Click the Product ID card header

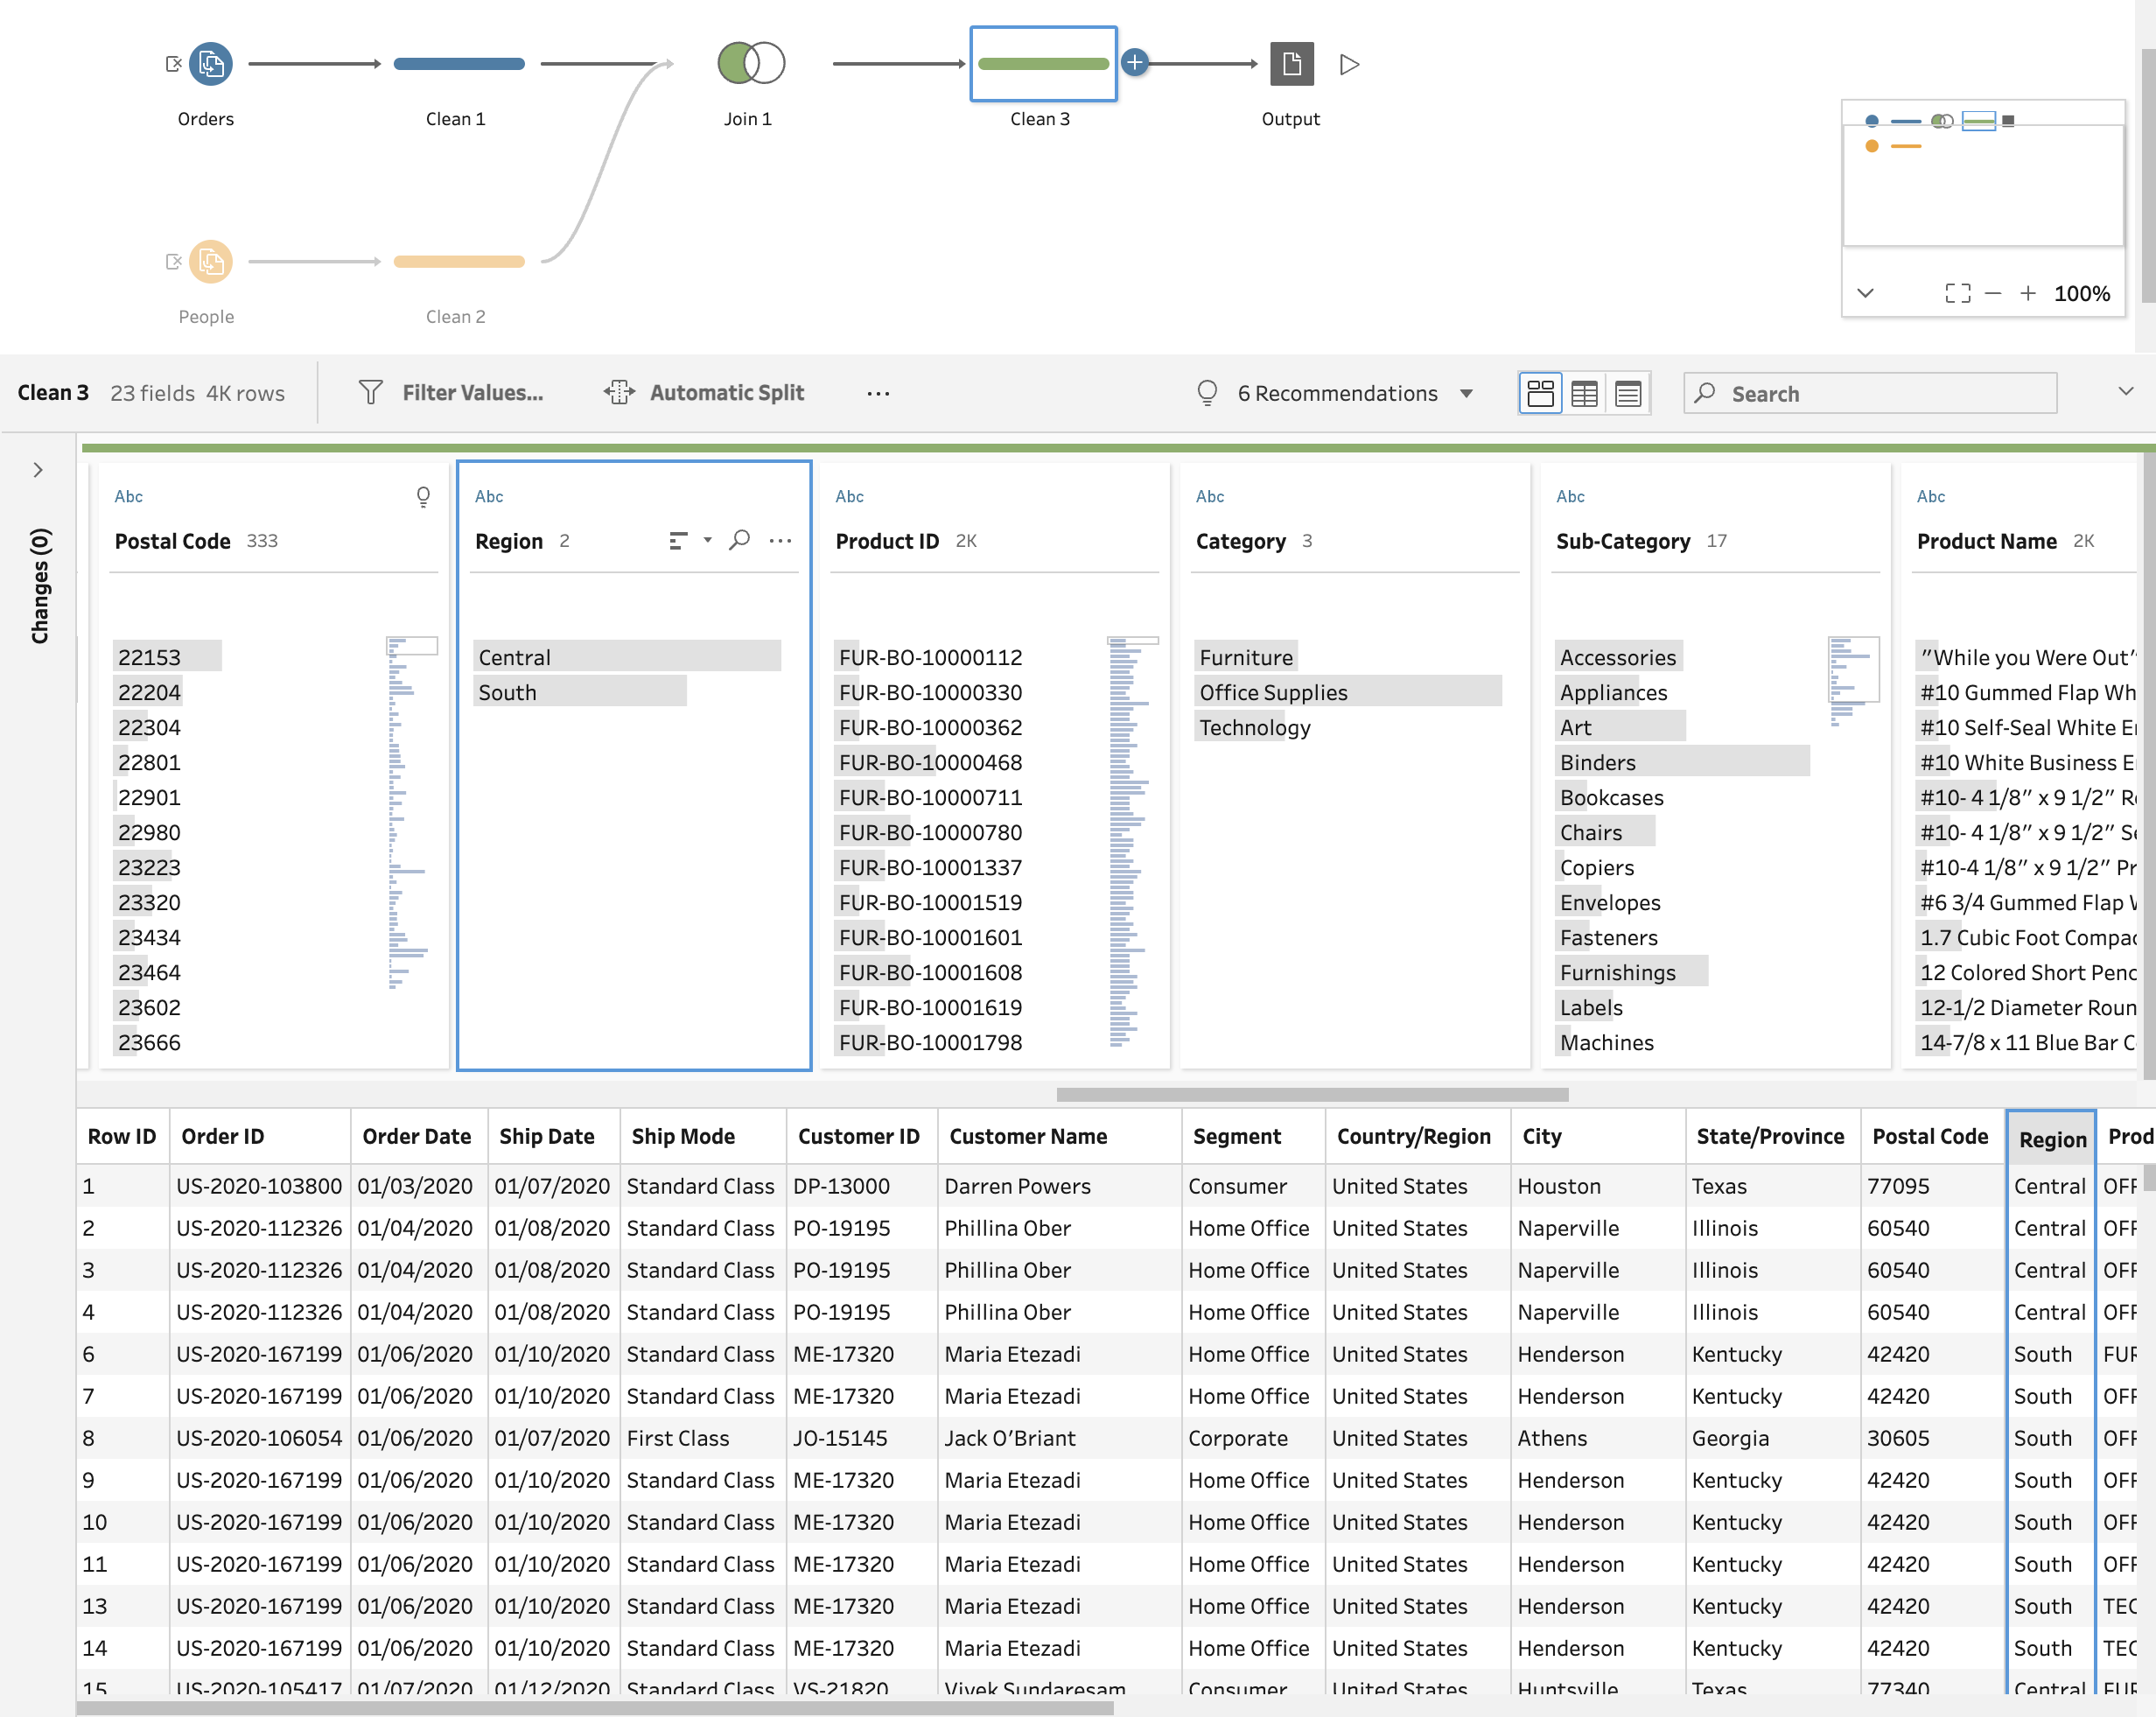tap(887, 541)
